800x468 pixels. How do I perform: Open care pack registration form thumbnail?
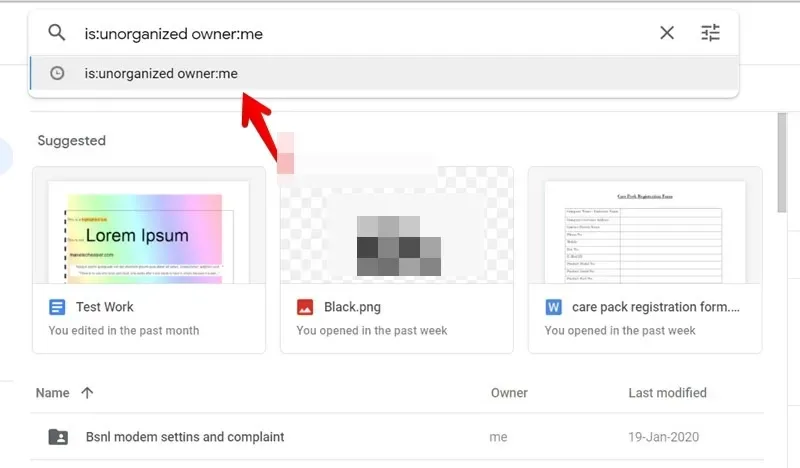pos(645,226)
